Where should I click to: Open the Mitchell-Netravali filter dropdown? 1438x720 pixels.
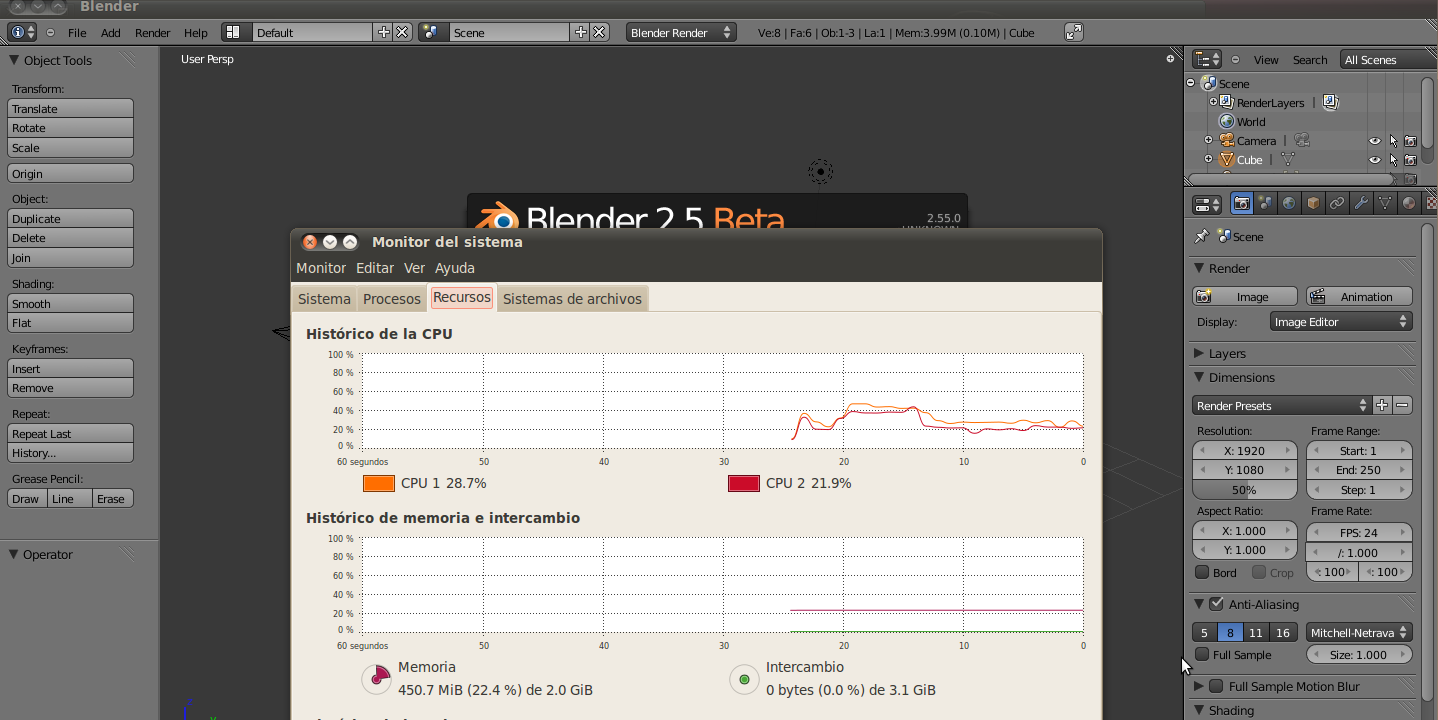pos(1359,632)
